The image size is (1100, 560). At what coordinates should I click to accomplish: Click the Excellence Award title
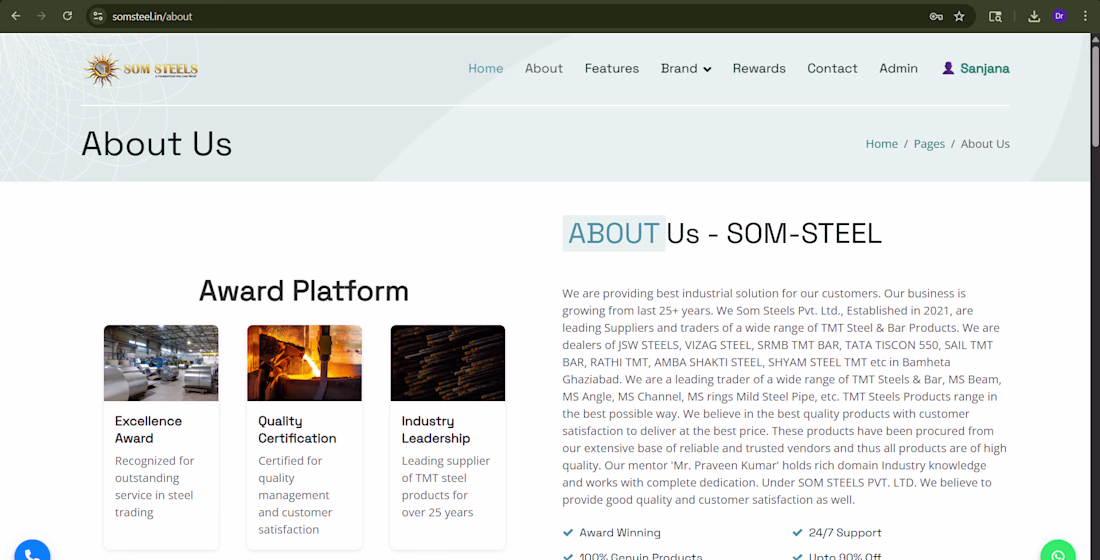click(x=149, y=429)
